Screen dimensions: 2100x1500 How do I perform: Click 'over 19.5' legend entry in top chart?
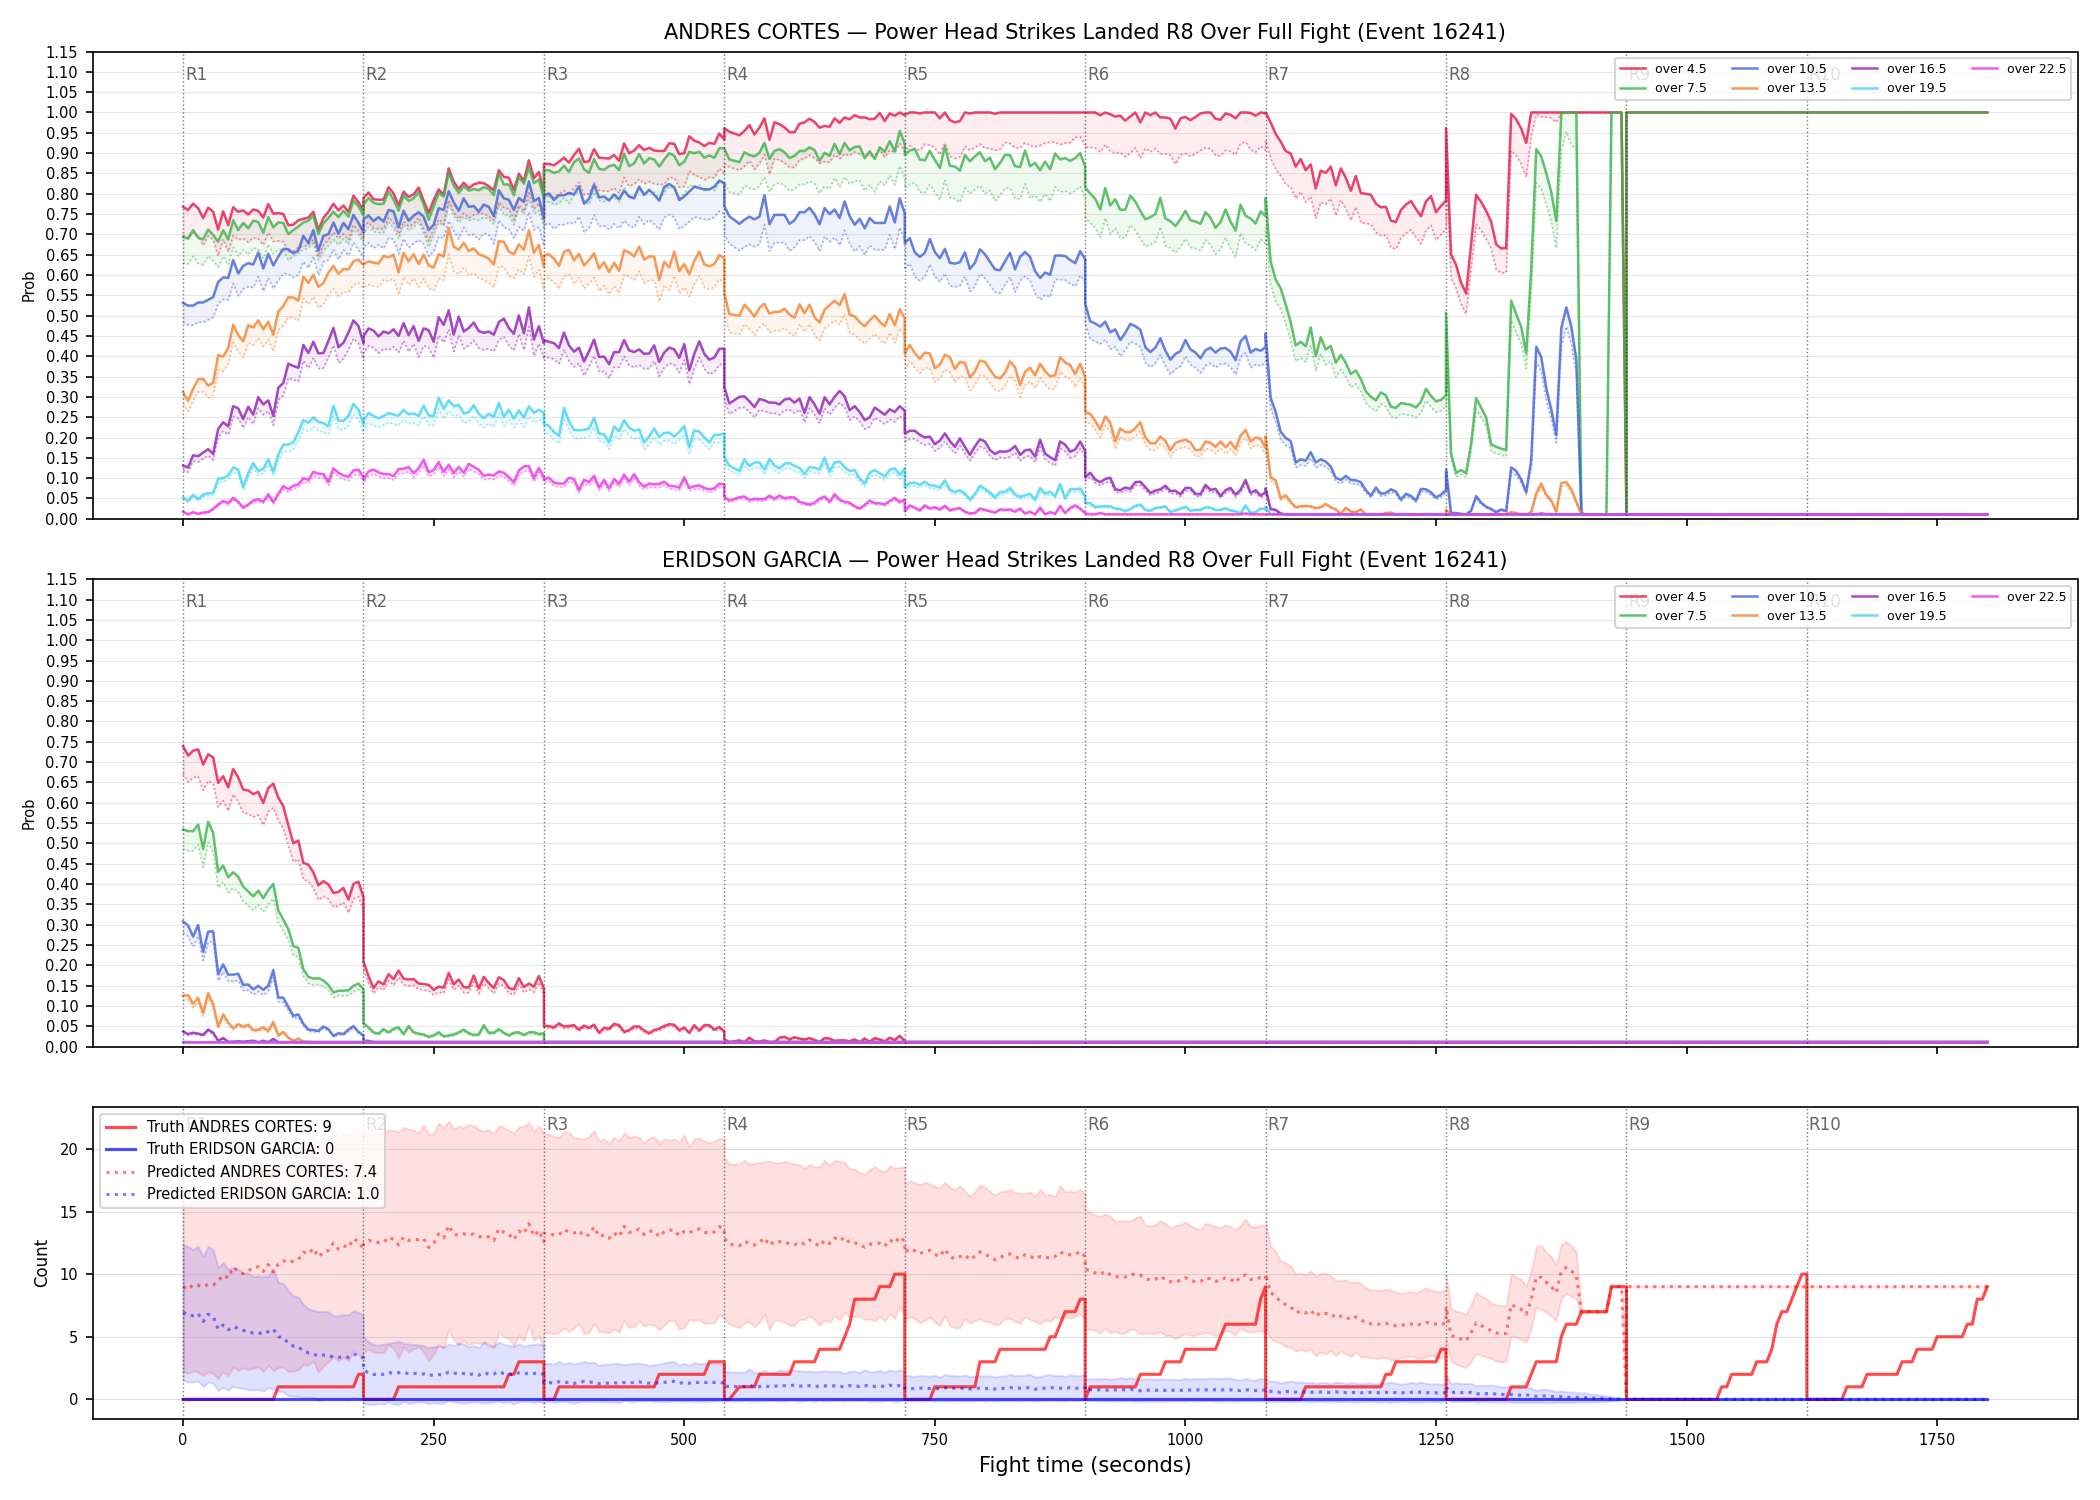[x=1899, y=88]
